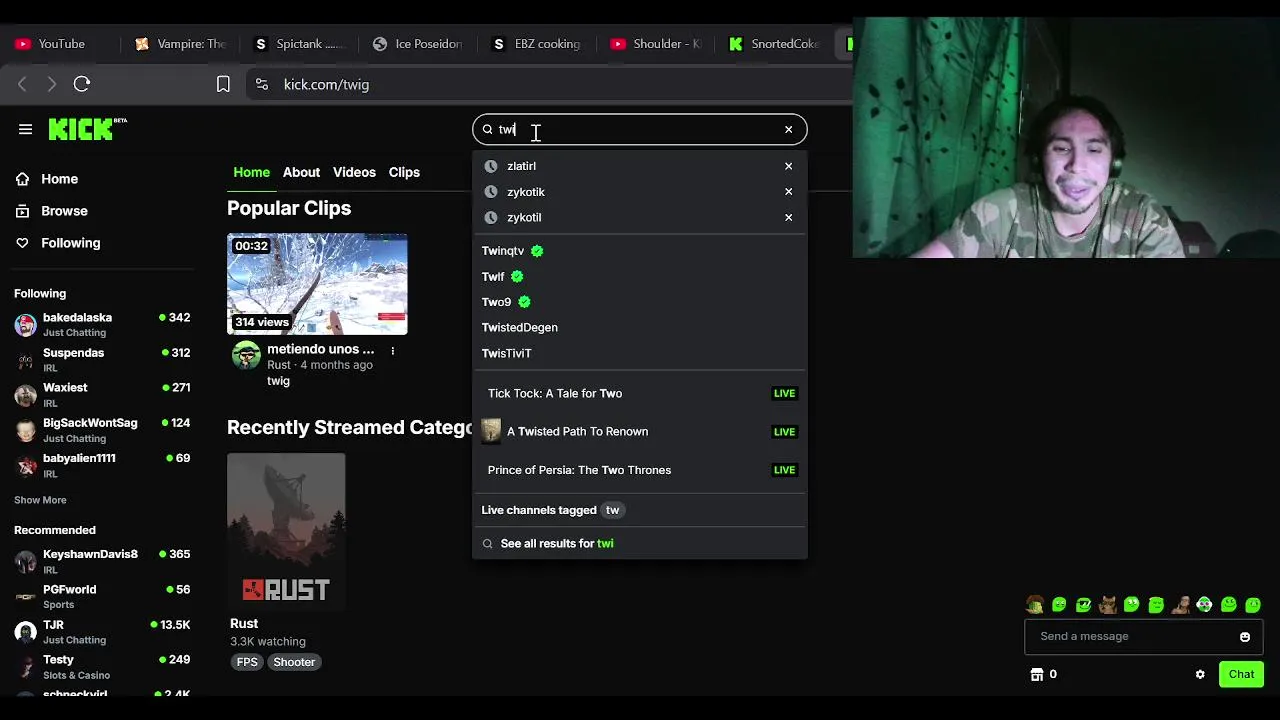Viewport: 1280px width, 720px height.
Task: Click the Kick logo
Action: pyautogui.click(x=87, y=129)
